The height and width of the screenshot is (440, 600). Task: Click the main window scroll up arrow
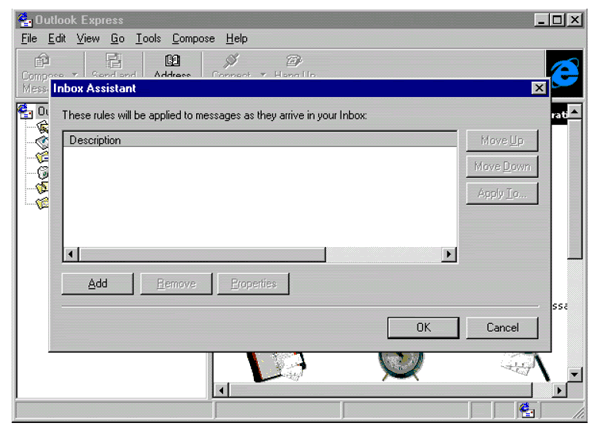(575, 111)
